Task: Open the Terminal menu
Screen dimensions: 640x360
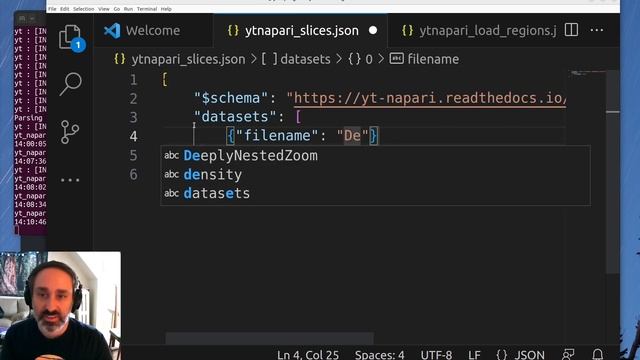Action: [147, 9]
